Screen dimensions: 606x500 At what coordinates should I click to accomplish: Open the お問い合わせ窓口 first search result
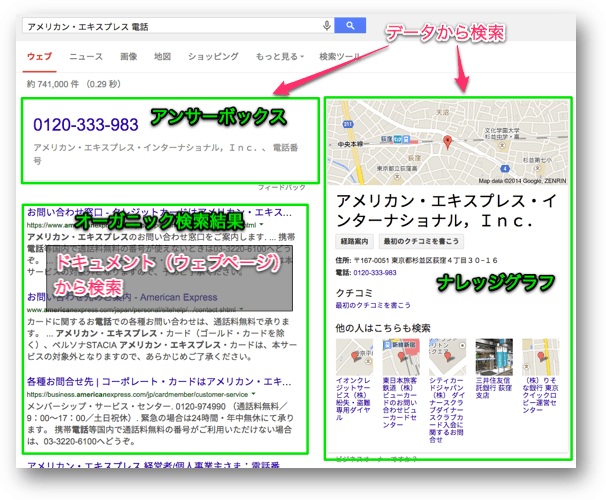tap(159, 212)
